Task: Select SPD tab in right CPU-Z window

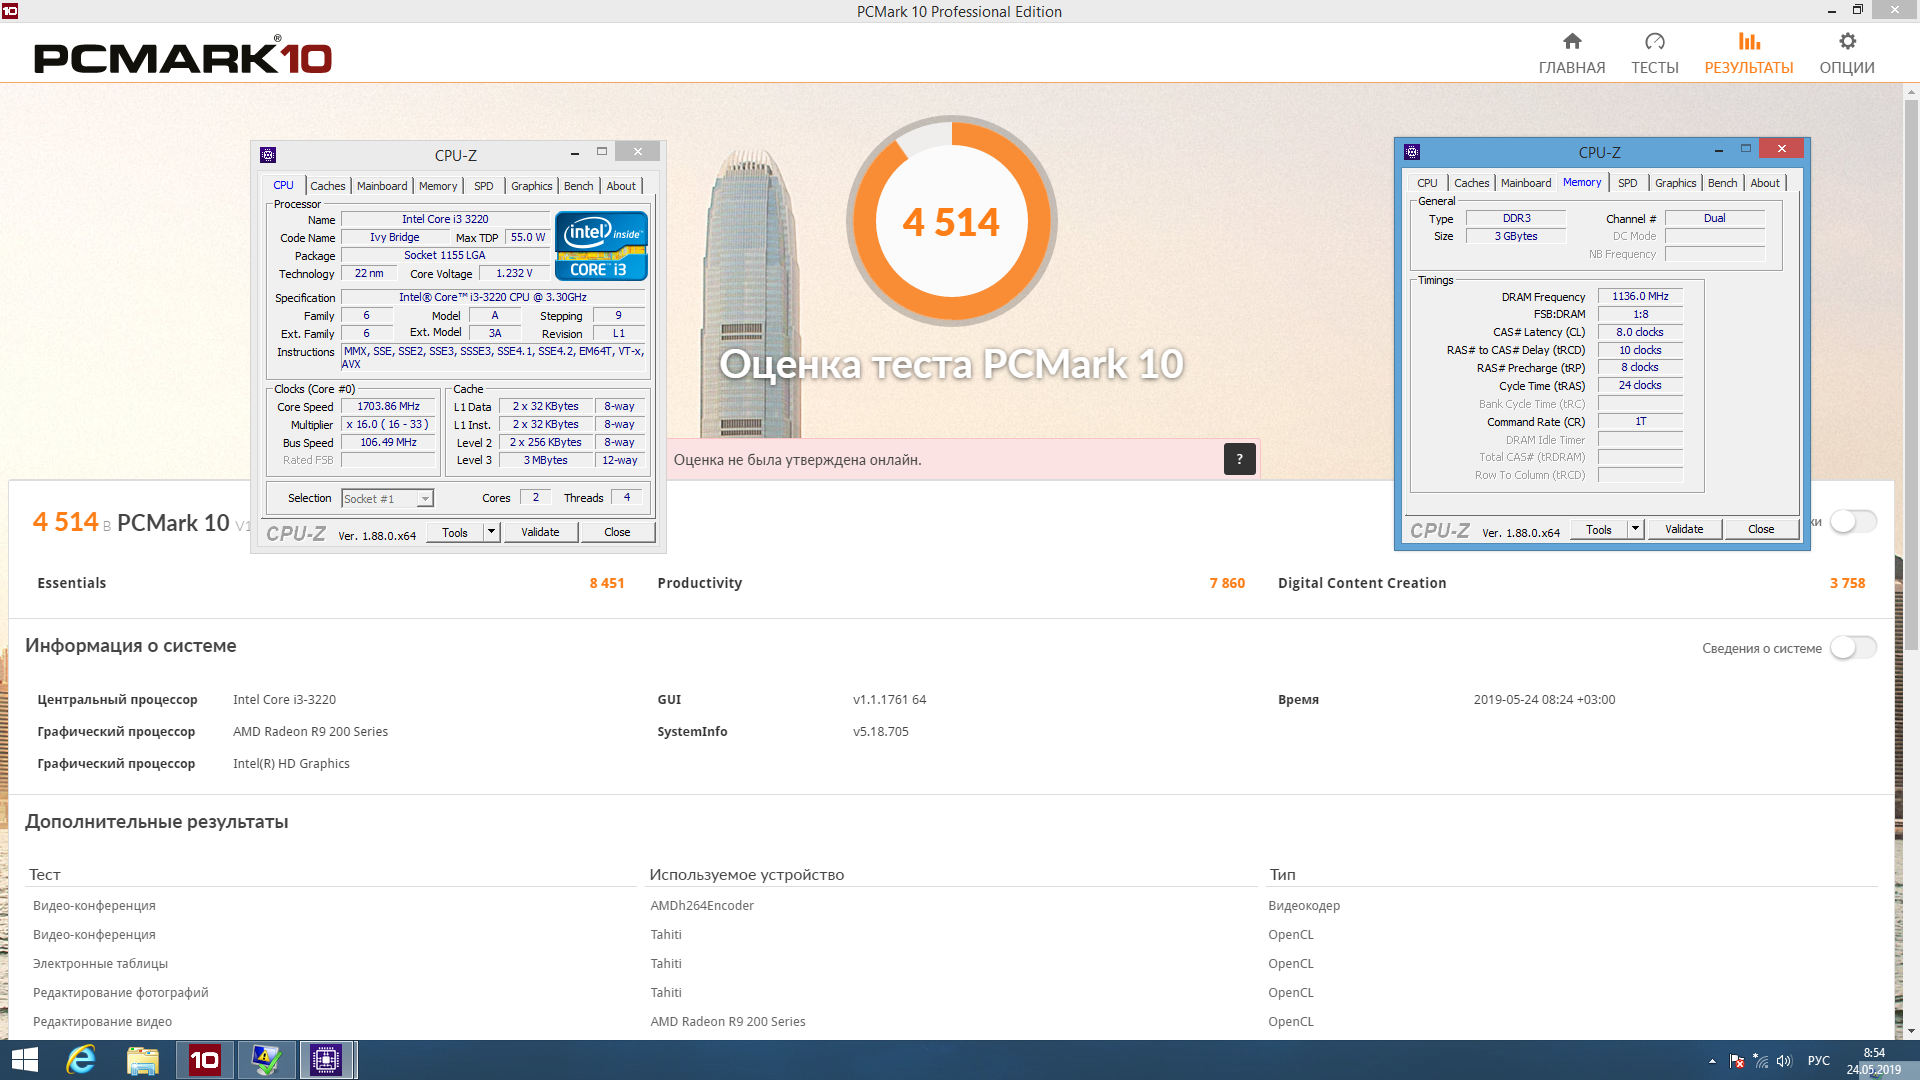Action: click(x=1628, y=182)
